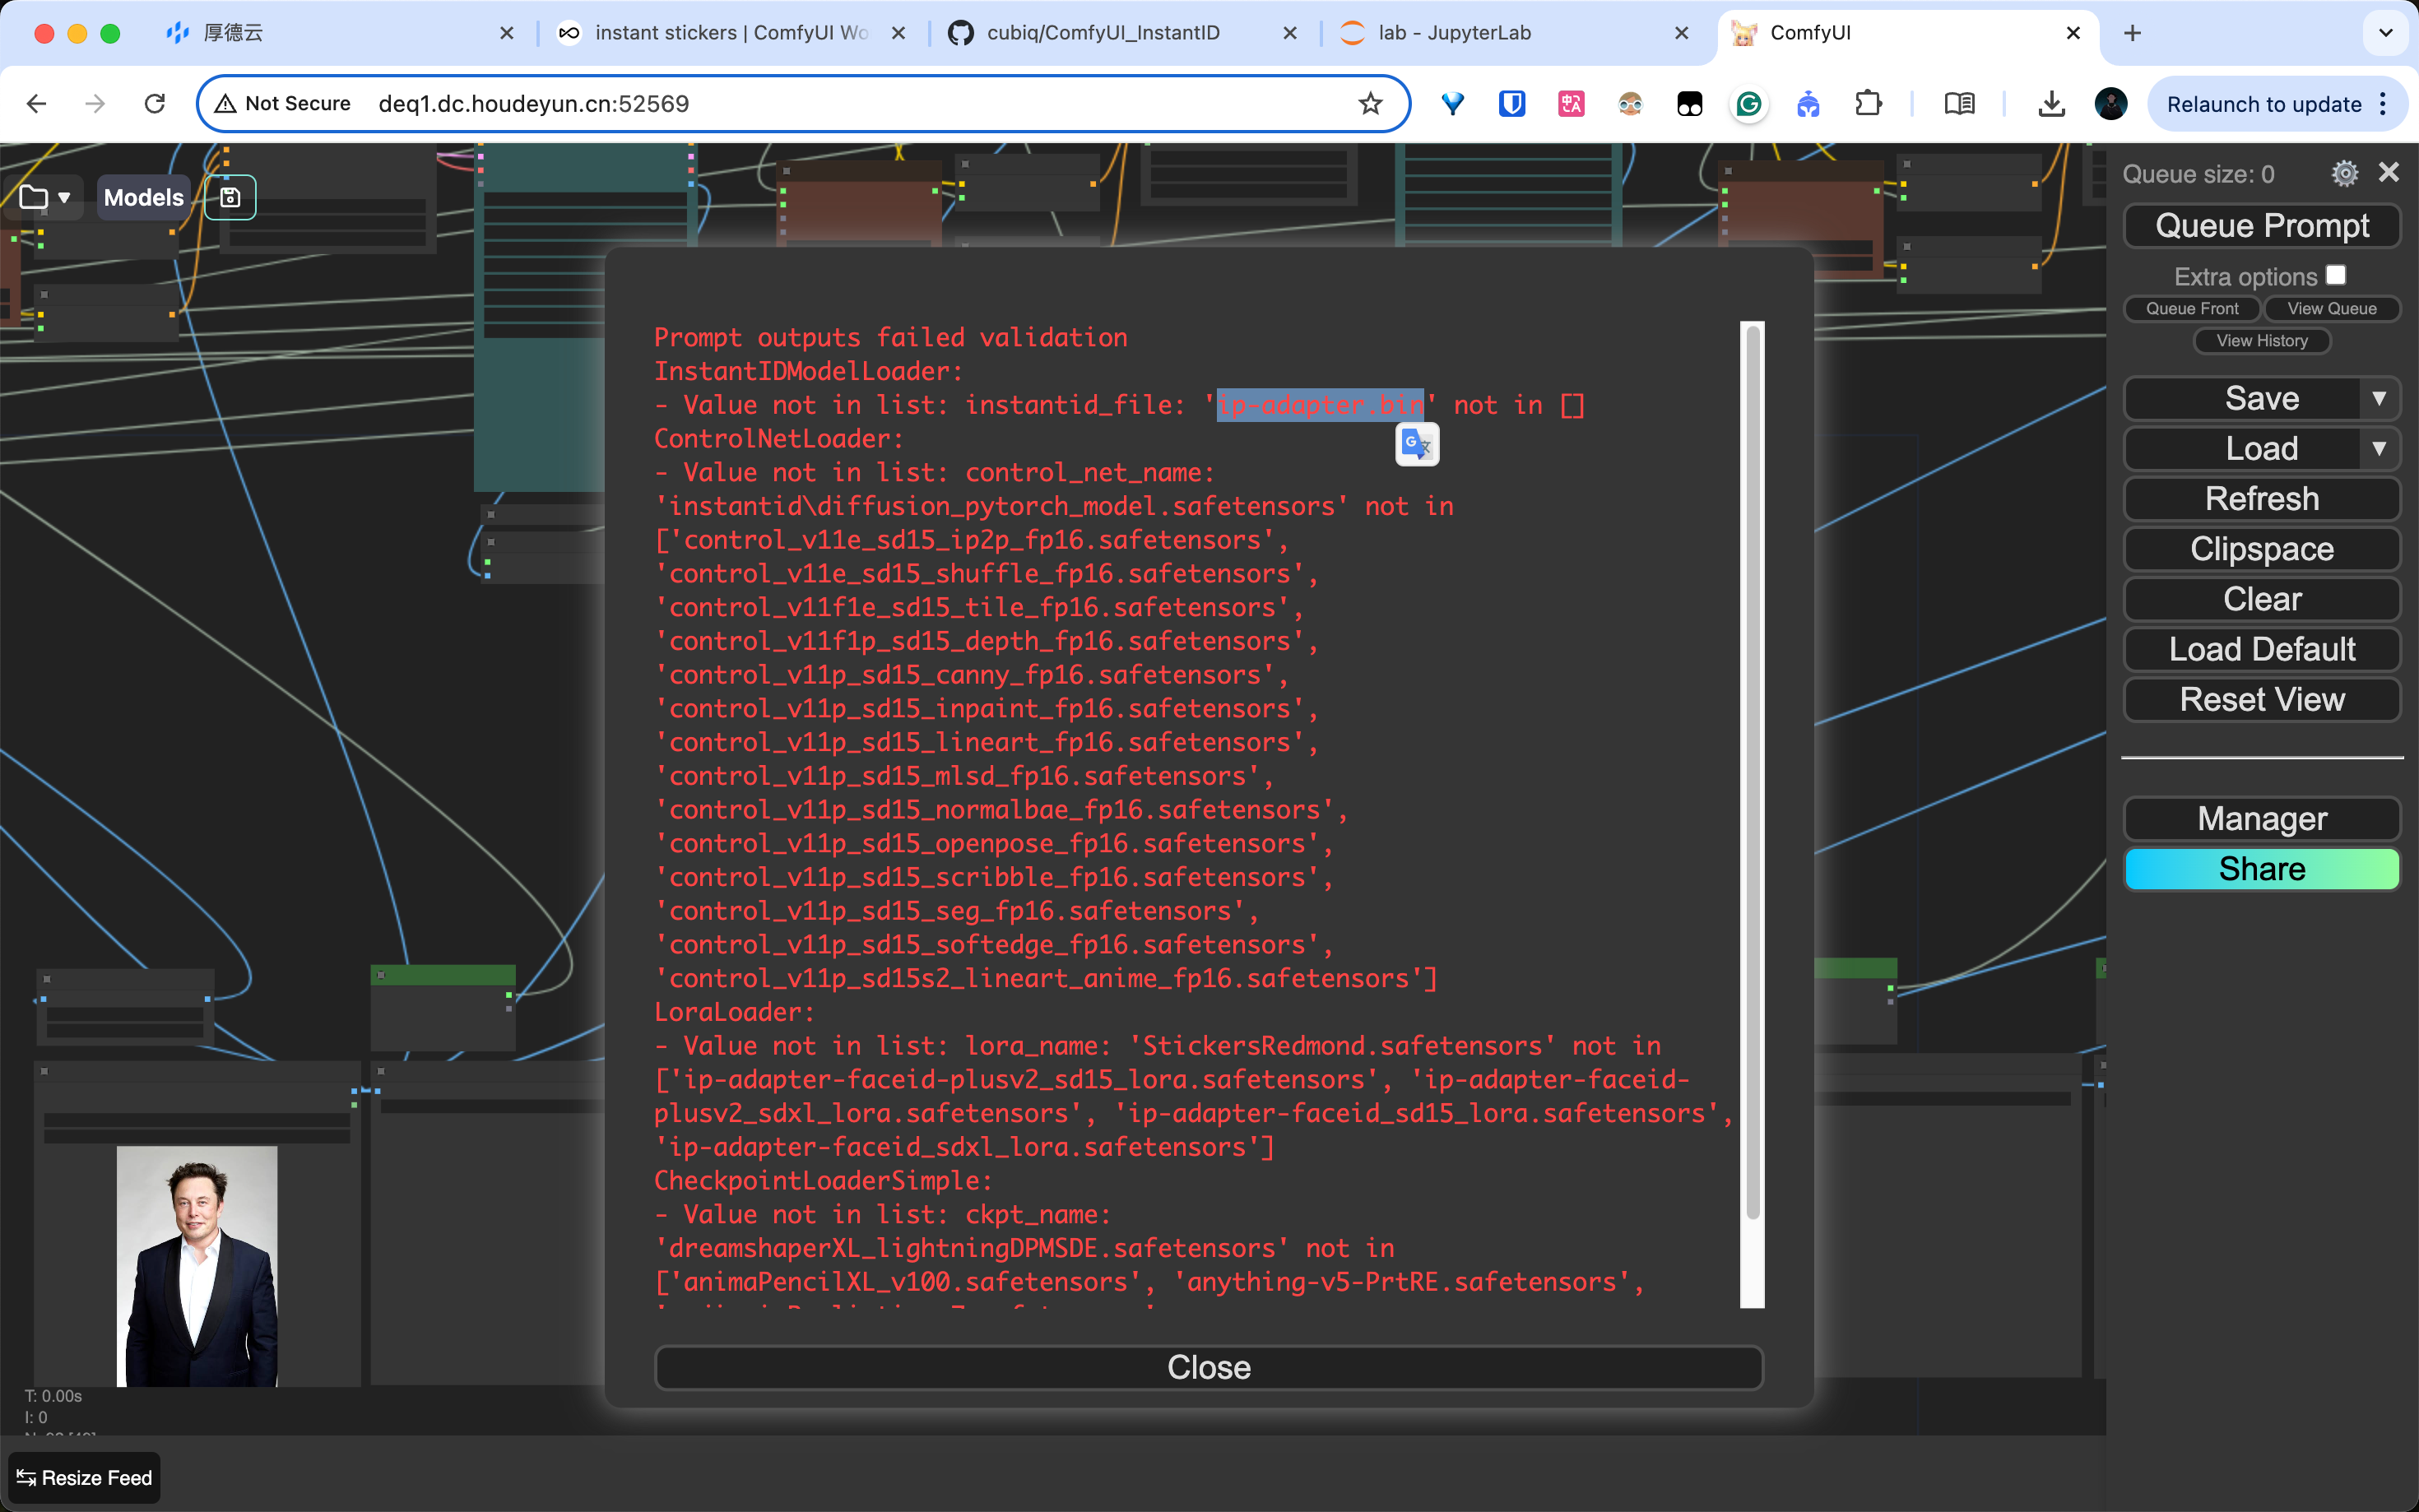This screenshot has height=1512, width=2419.
Task: Click the save workflow icon beside Models
Action: (x=230, y=197)
